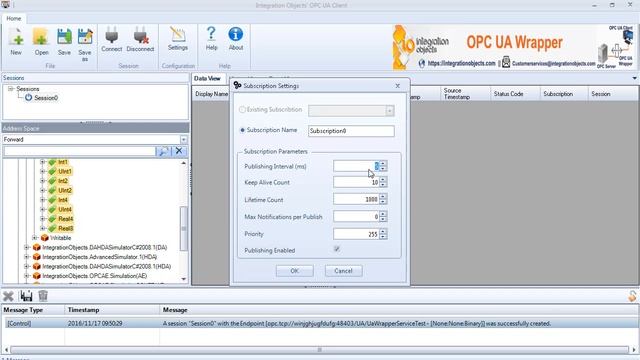Click the Publishing Interval value field
Image resolution: width=640 pixels, height=360 pixels.
tap(356, 166)
